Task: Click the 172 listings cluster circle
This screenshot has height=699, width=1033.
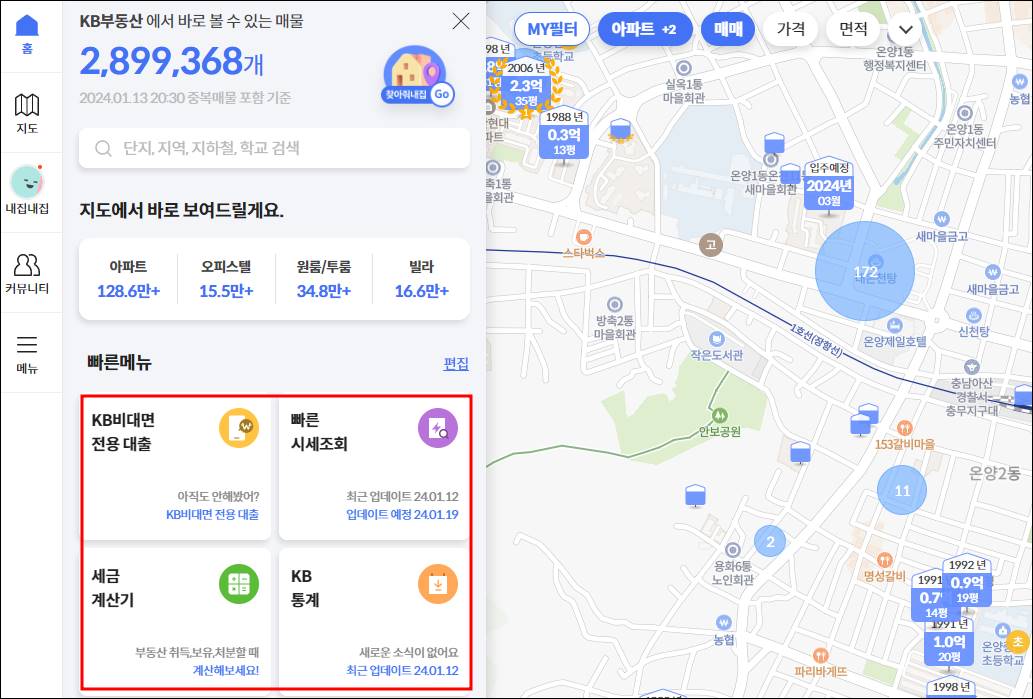Action: [865, 271]
